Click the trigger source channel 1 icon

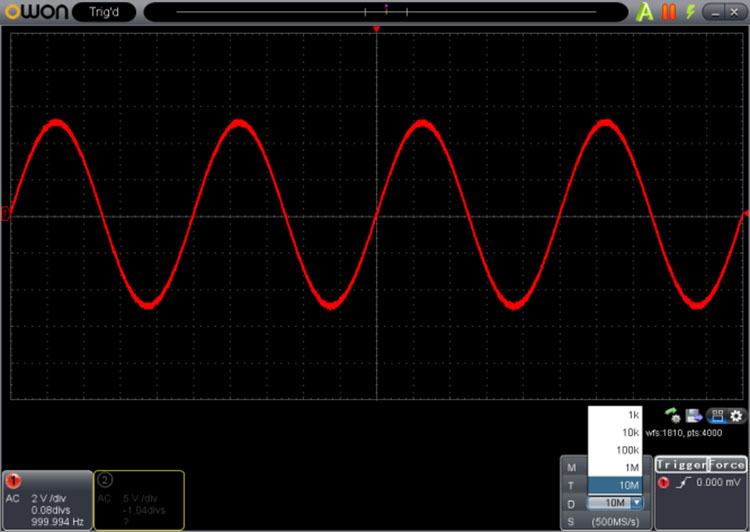click(663, 483)
